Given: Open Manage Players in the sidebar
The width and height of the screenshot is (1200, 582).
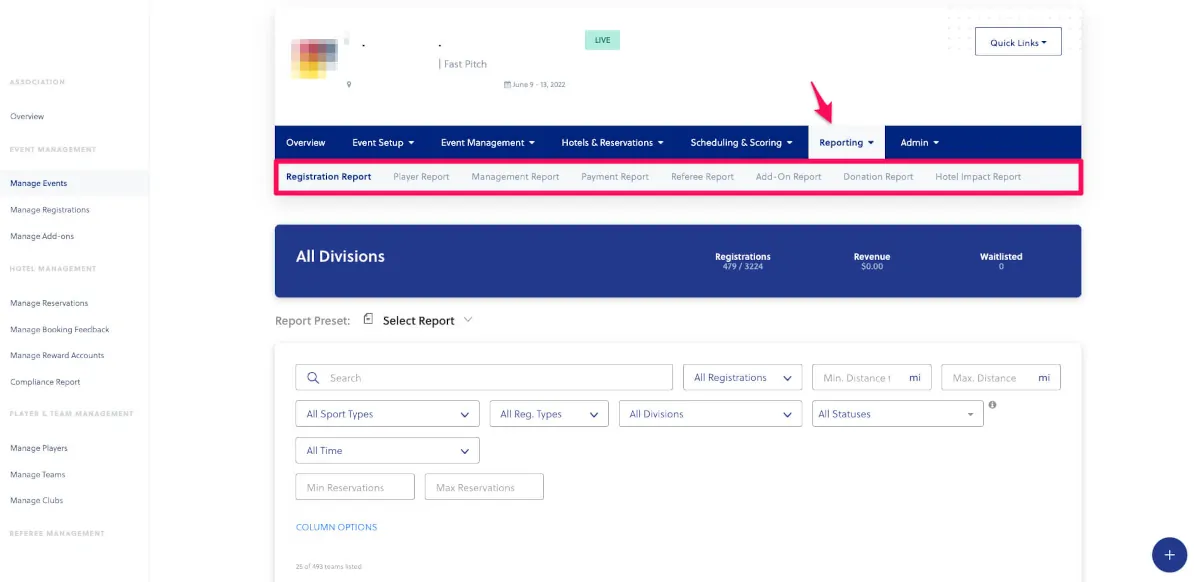Looking at the screenshot, I should pyautogui.click(x=39, y=448).
